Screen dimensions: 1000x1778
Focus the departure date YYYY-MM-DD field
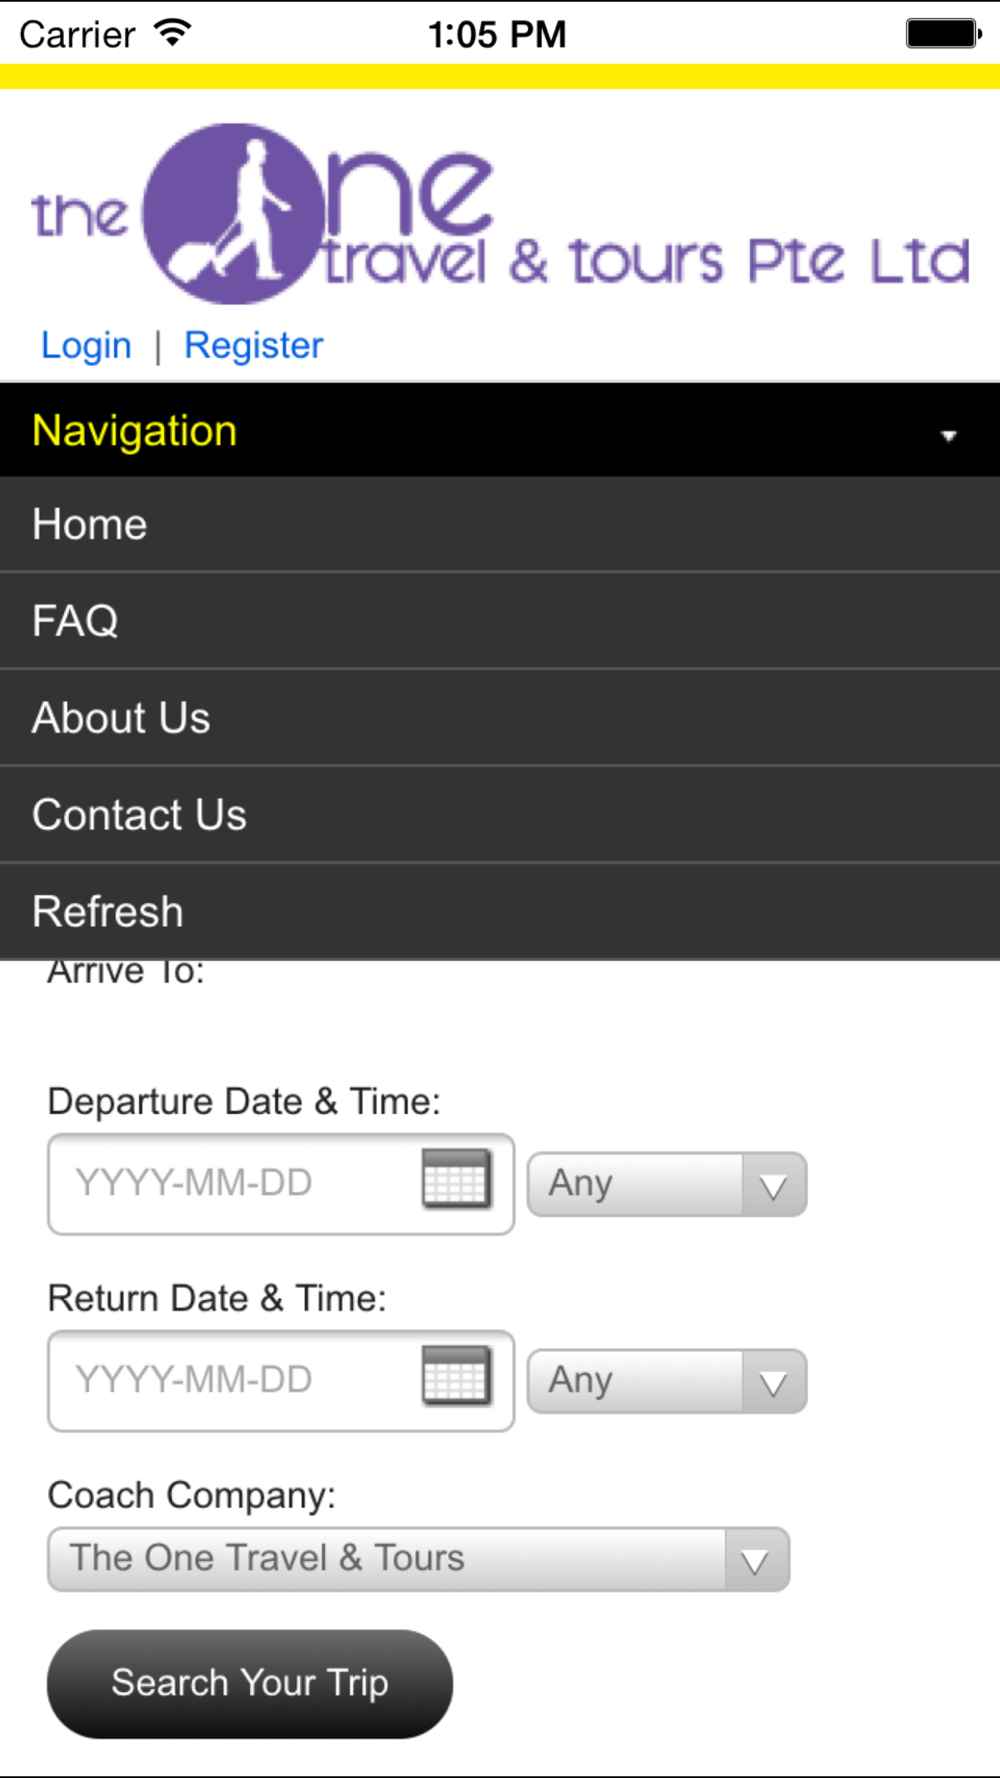pos(281,1184)
